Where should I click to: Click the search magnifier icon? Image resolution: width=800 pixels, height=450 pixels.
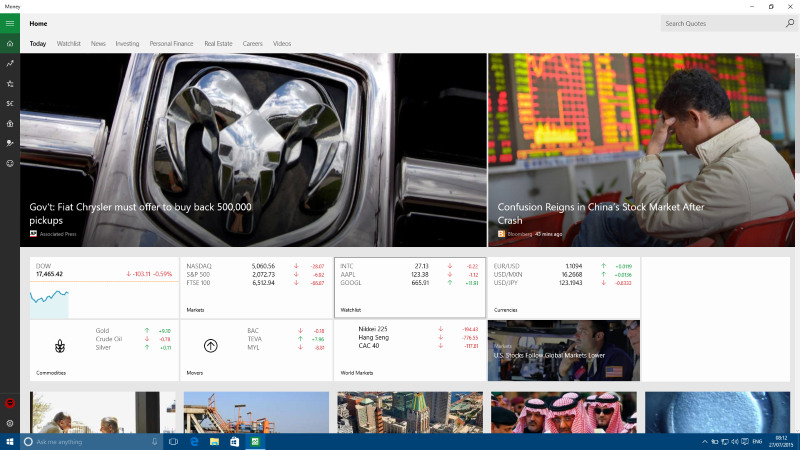[x=789, y=23]
